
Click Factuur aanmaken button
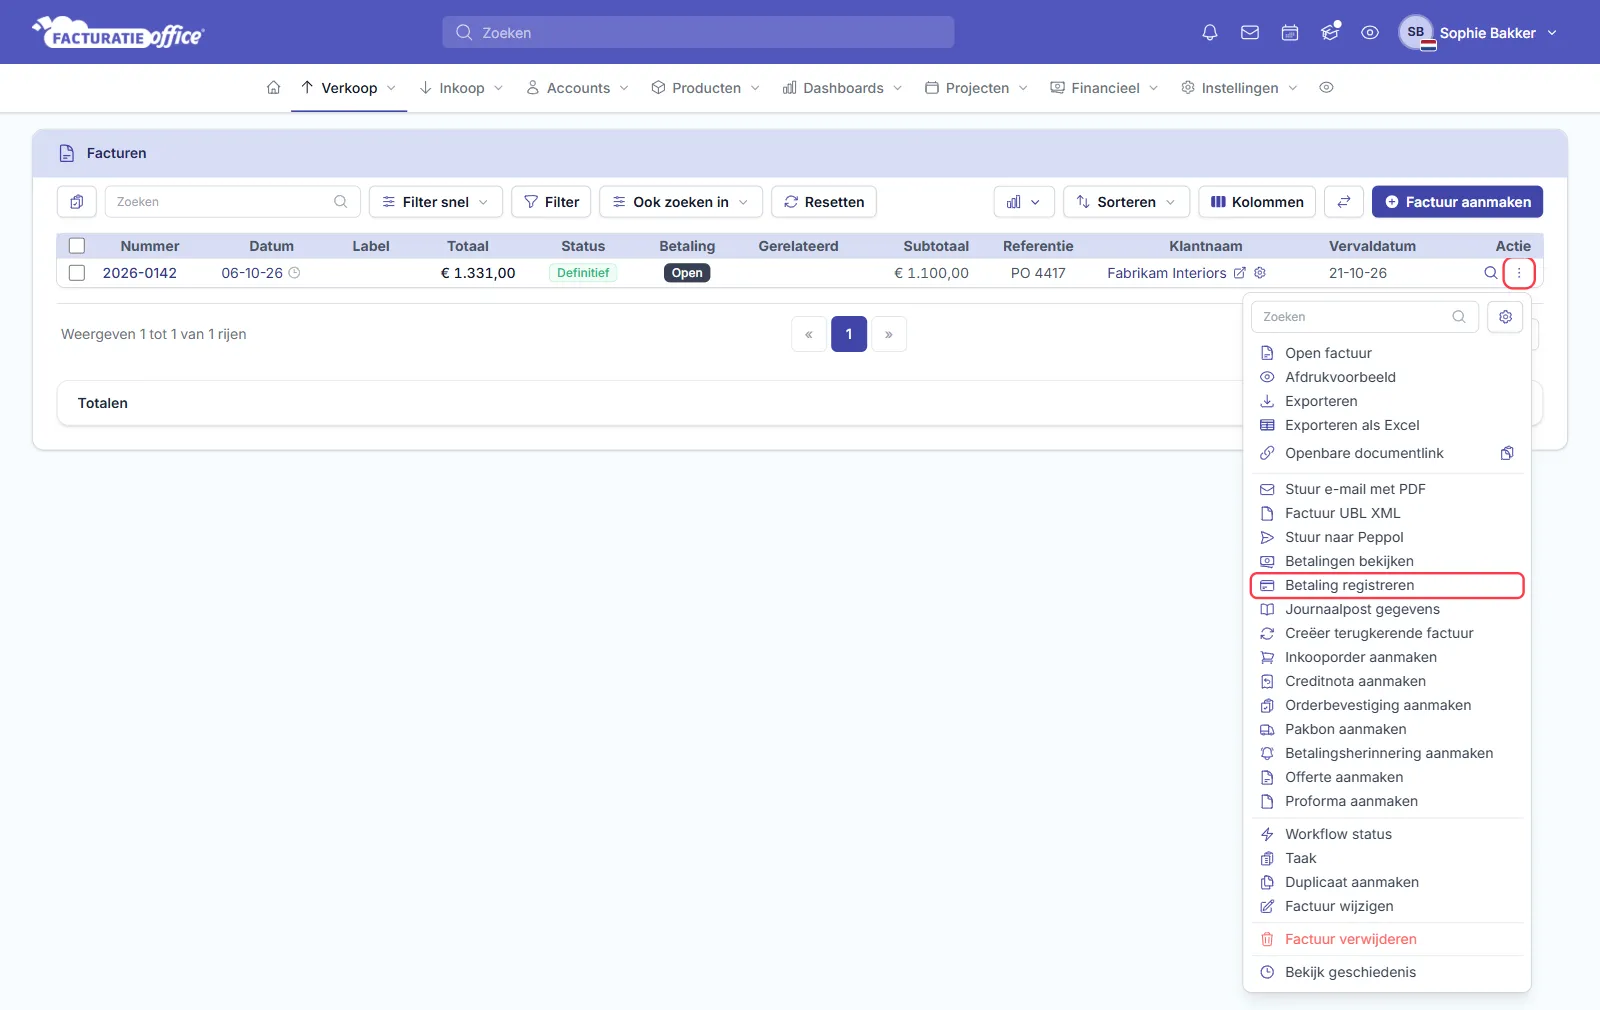[1457, 202]
